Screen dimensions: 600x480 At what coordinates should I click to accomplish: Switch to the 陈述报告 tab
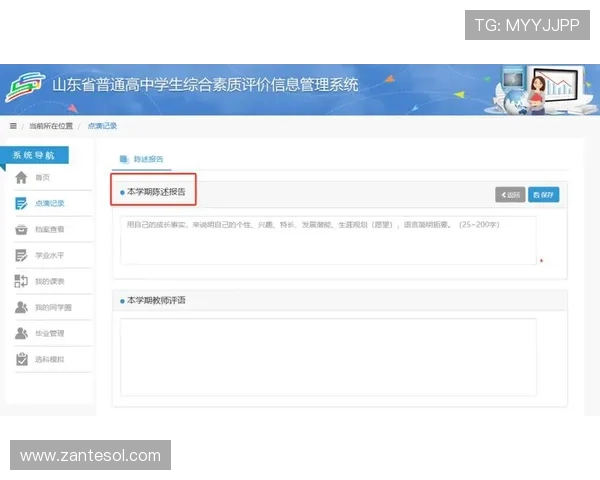click(142, 159)
